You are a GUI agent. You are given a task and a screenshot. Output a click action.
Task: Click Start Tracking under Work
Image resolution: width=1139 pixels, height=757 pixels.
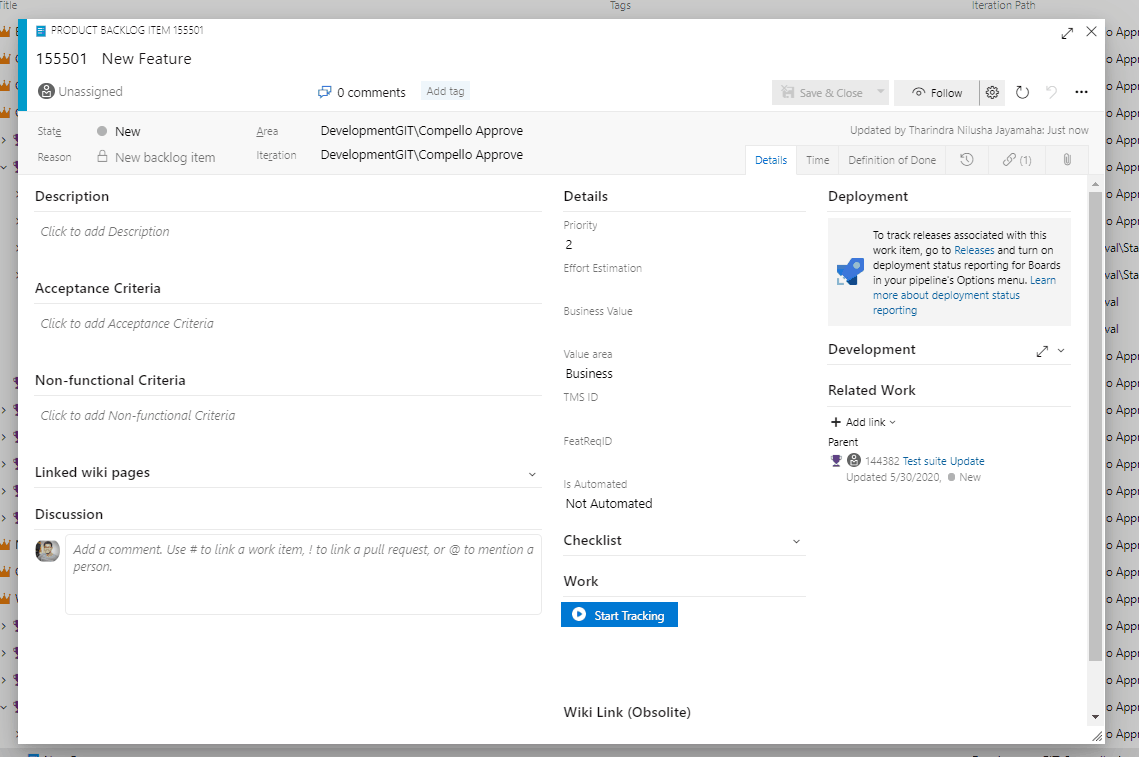(619, 615)
